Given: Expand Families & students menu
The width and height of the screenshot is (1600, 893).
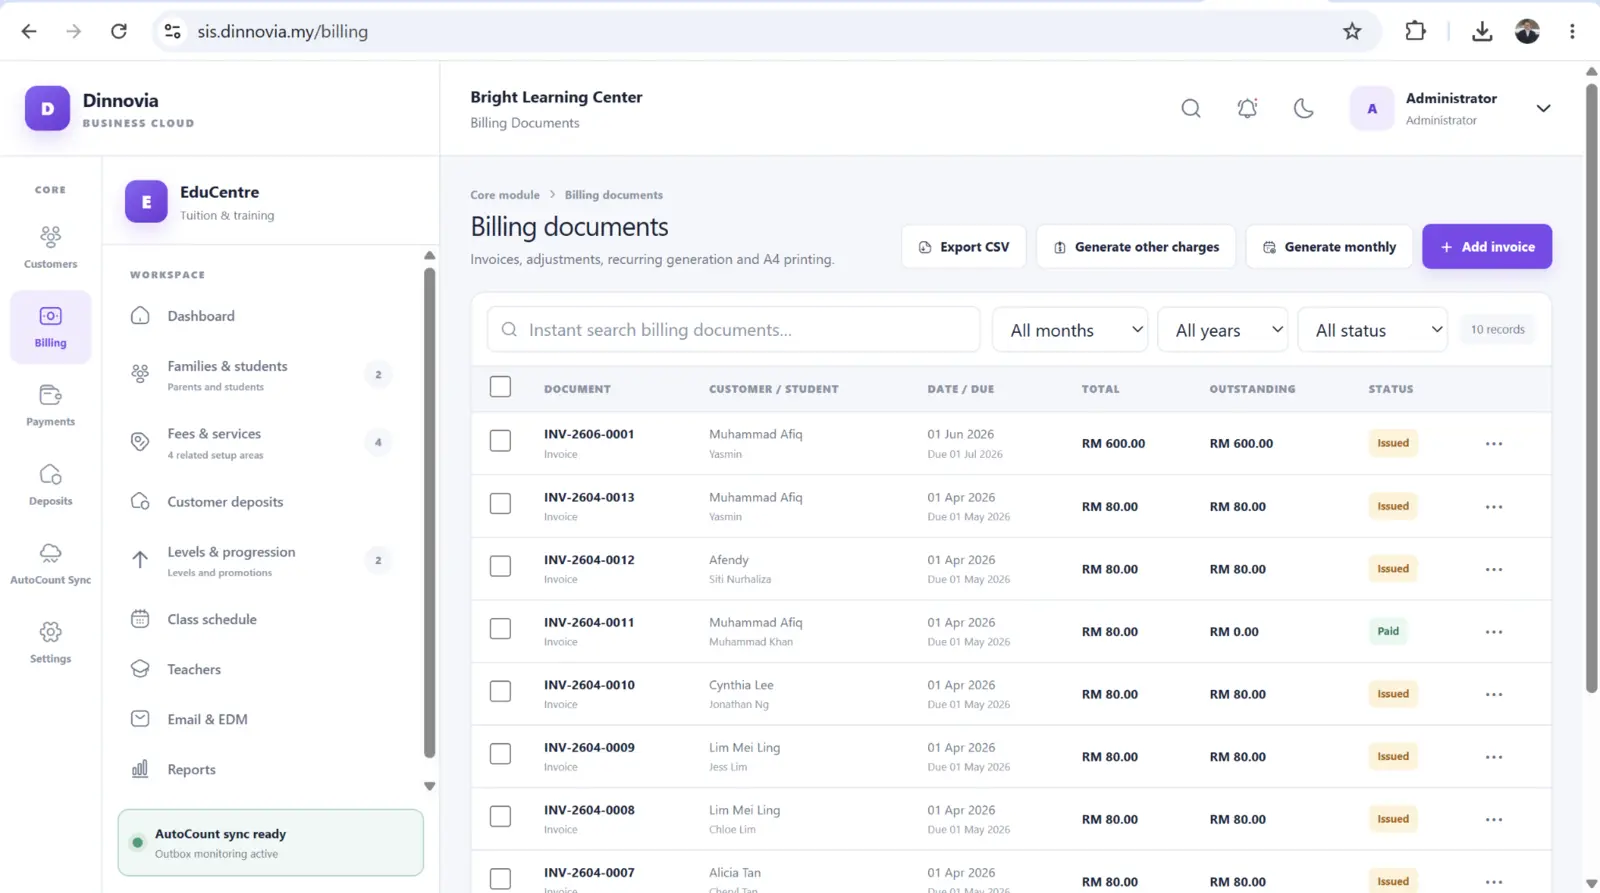Looking at the screenshot, I should click(x=261, y=375).
